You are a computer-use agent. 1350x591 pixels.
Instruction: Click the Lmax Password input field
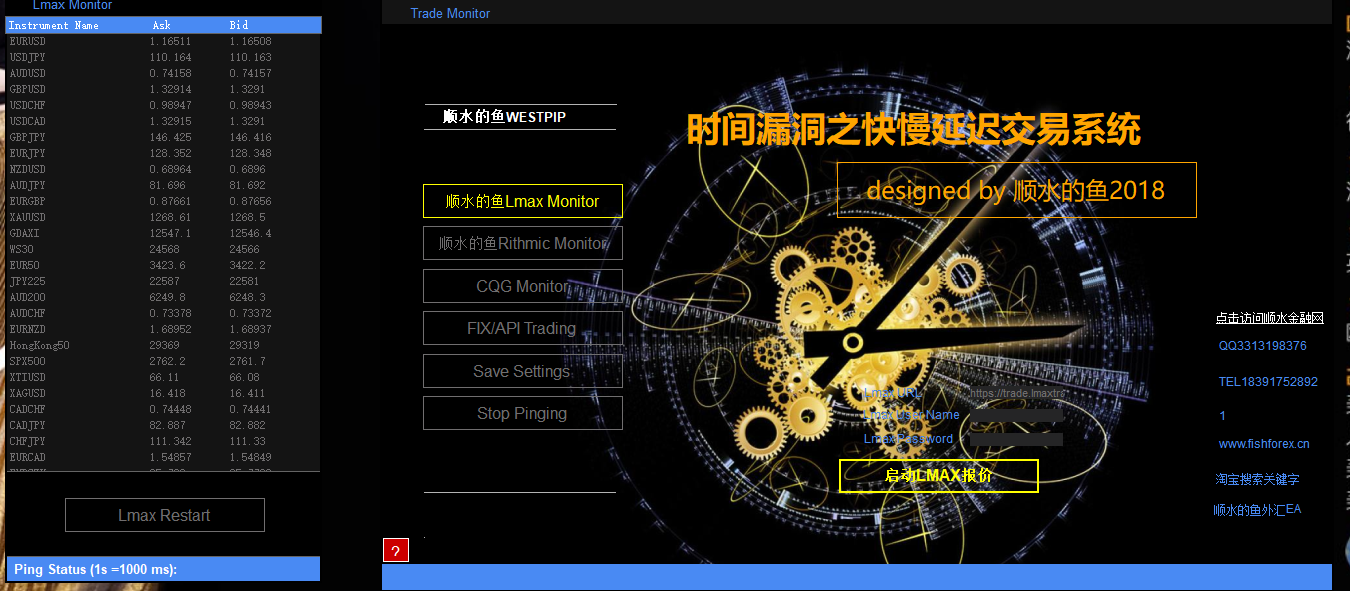1017,439
